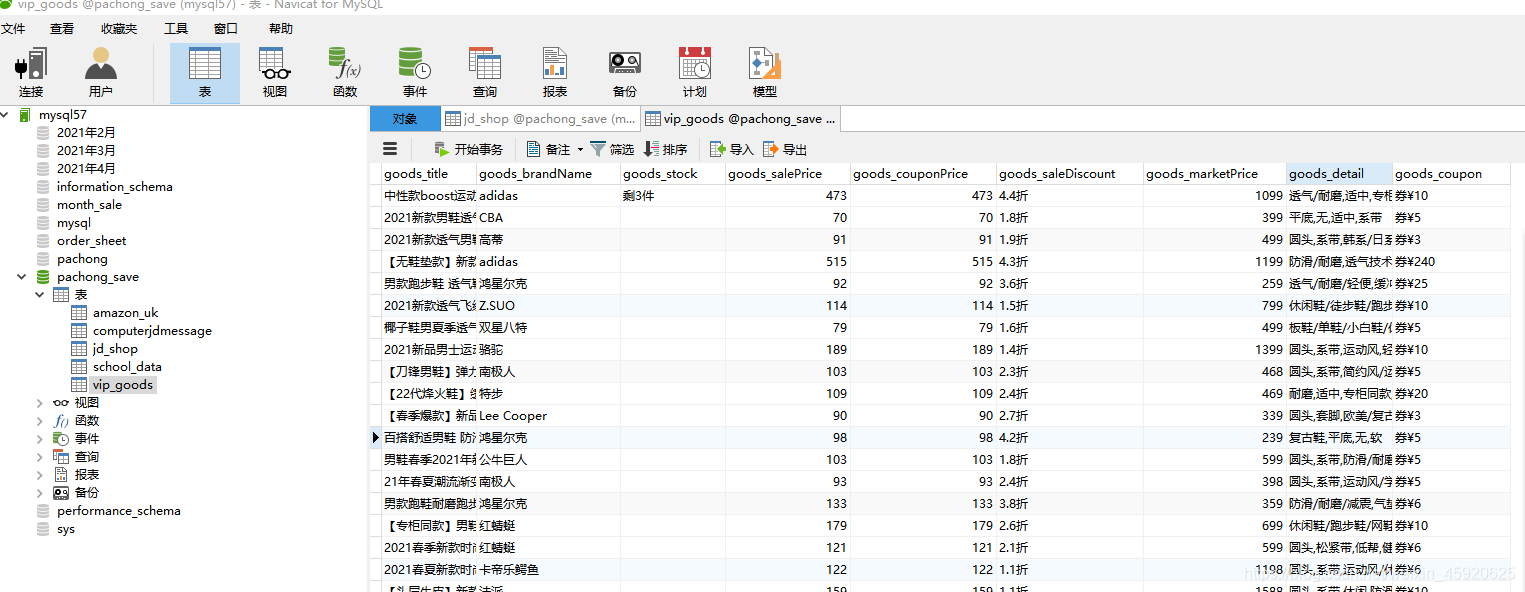Open the 计划 schedule toolbar icon
This screenshot has width=1525, height=592.
(695, 73)
